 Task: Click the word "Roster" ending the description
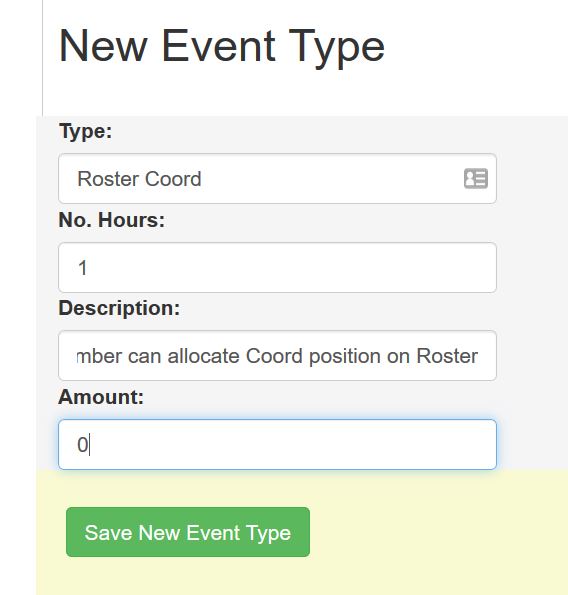point(447,356)
